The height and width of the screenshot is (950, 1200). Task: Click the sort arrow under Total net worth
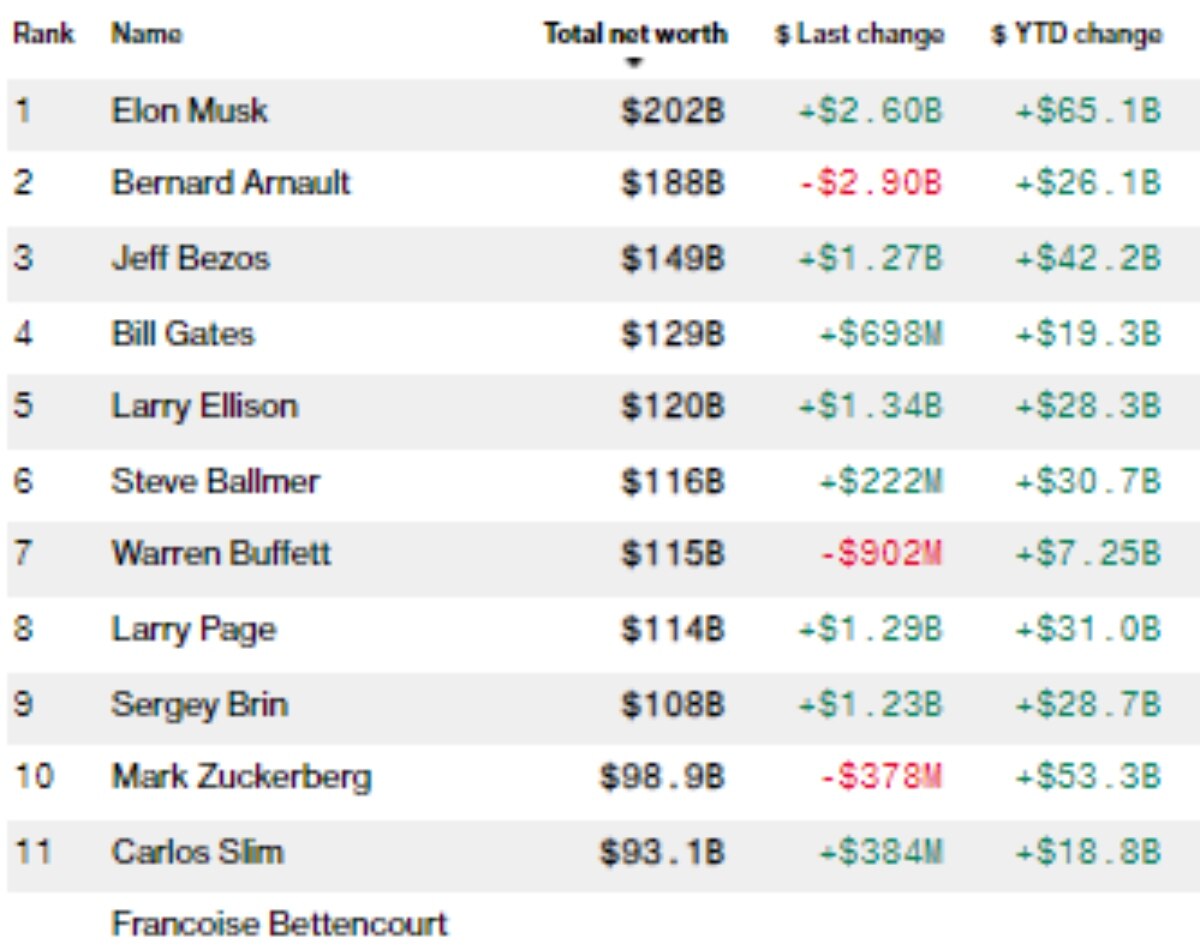coord(634,63)
